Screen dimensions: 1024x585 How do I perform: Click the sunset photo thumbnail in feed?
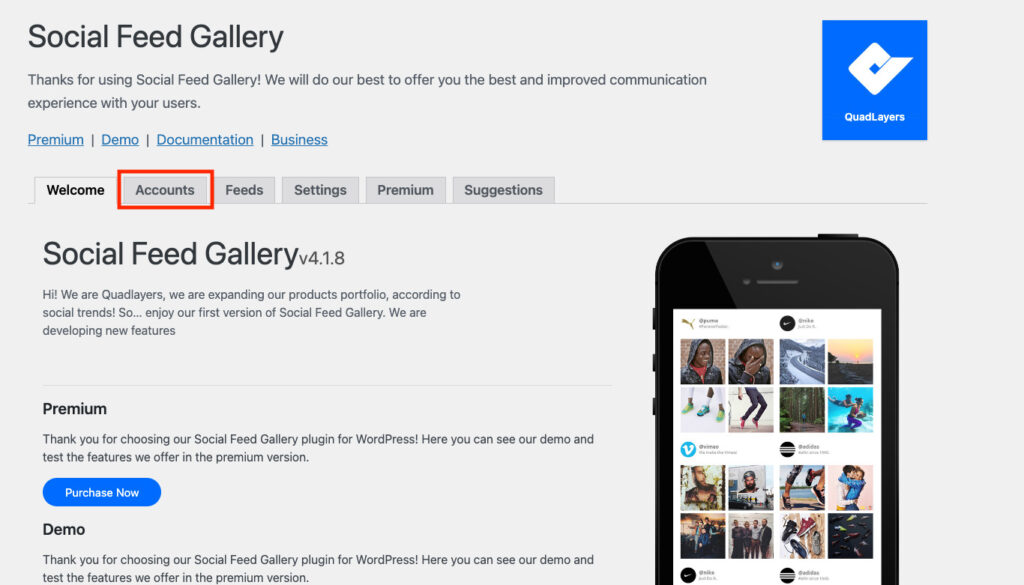850,361
